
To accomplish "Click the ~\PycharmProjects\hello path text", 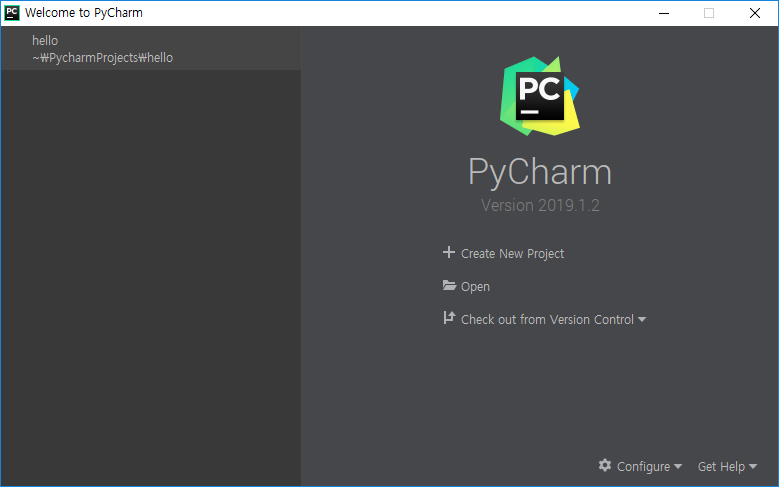I will 103,58.
